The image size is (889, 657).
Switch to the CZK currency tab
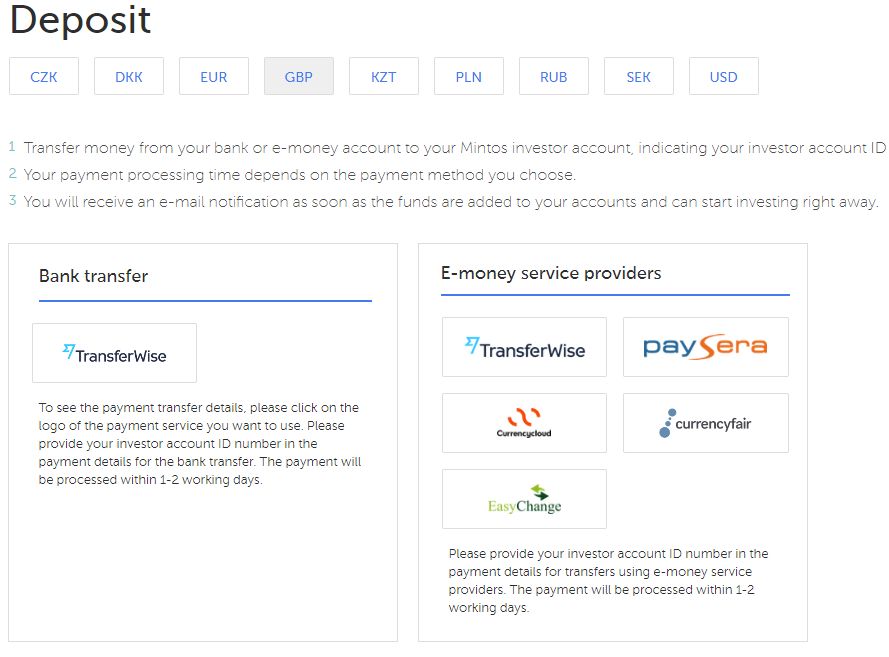pyautogui.click(x=44, y=76)
